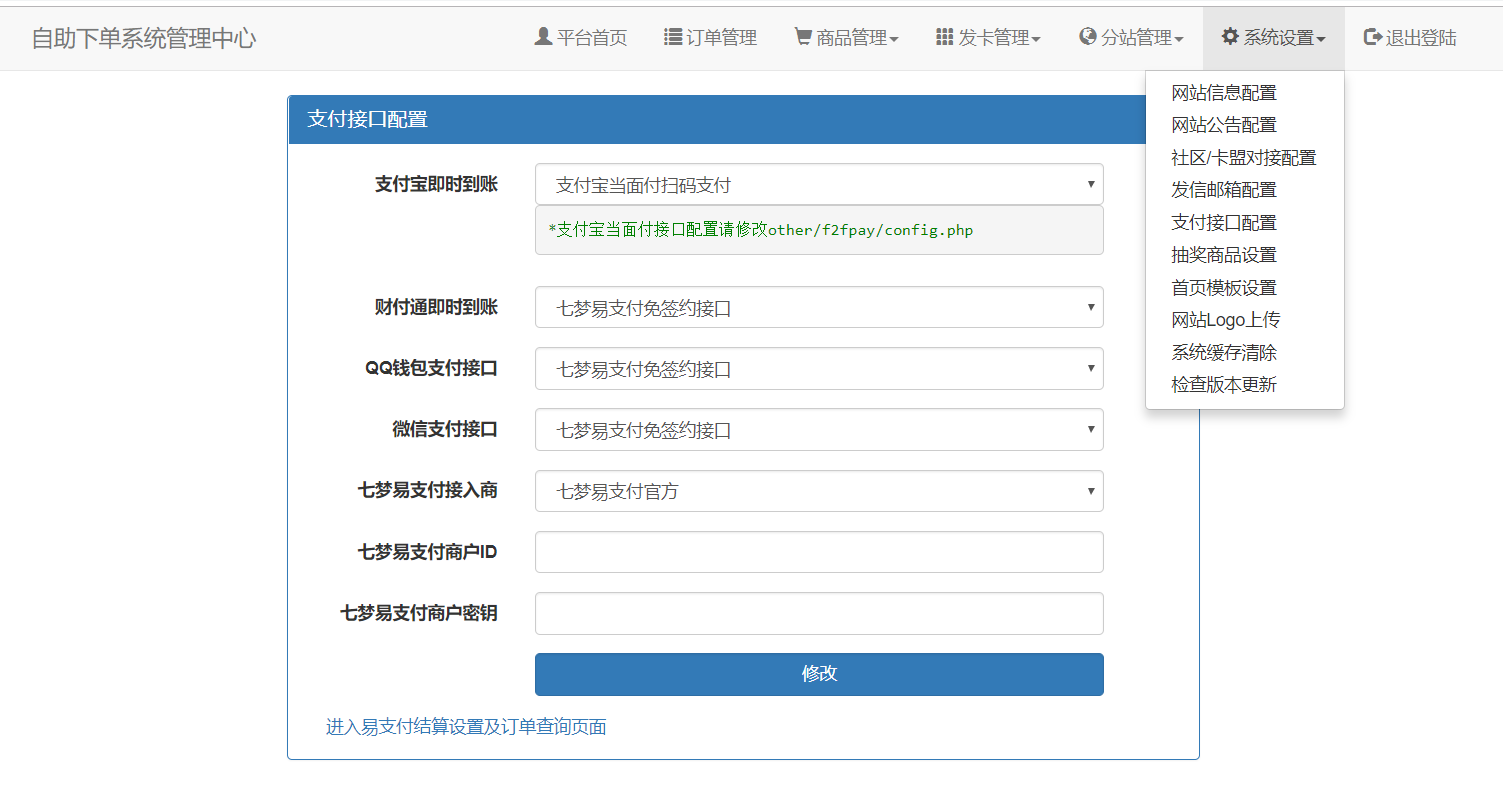Click the list icon beside 订单管理
The width and height of the screenshot is (1503, 787).
tap(673, 37)
